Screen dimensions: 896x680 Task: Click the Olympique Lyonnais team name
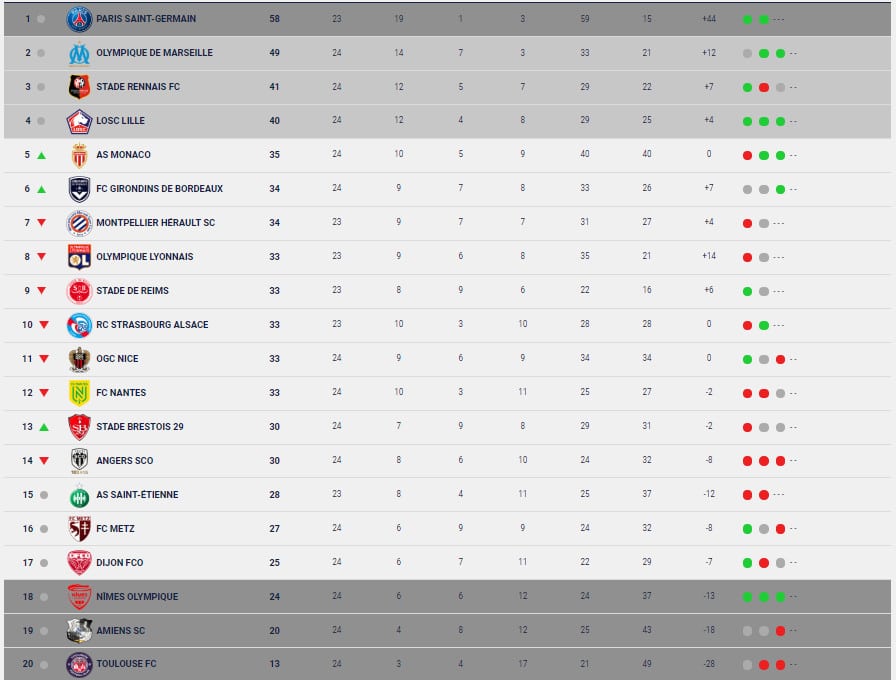[x=144, y=257]
